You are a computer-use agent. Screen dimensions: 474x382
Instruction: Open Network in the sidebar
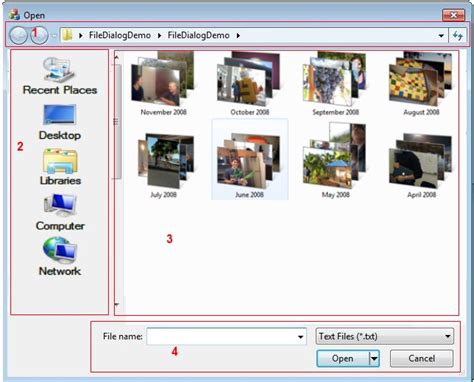pyautogui.click(x=60, y=257)
